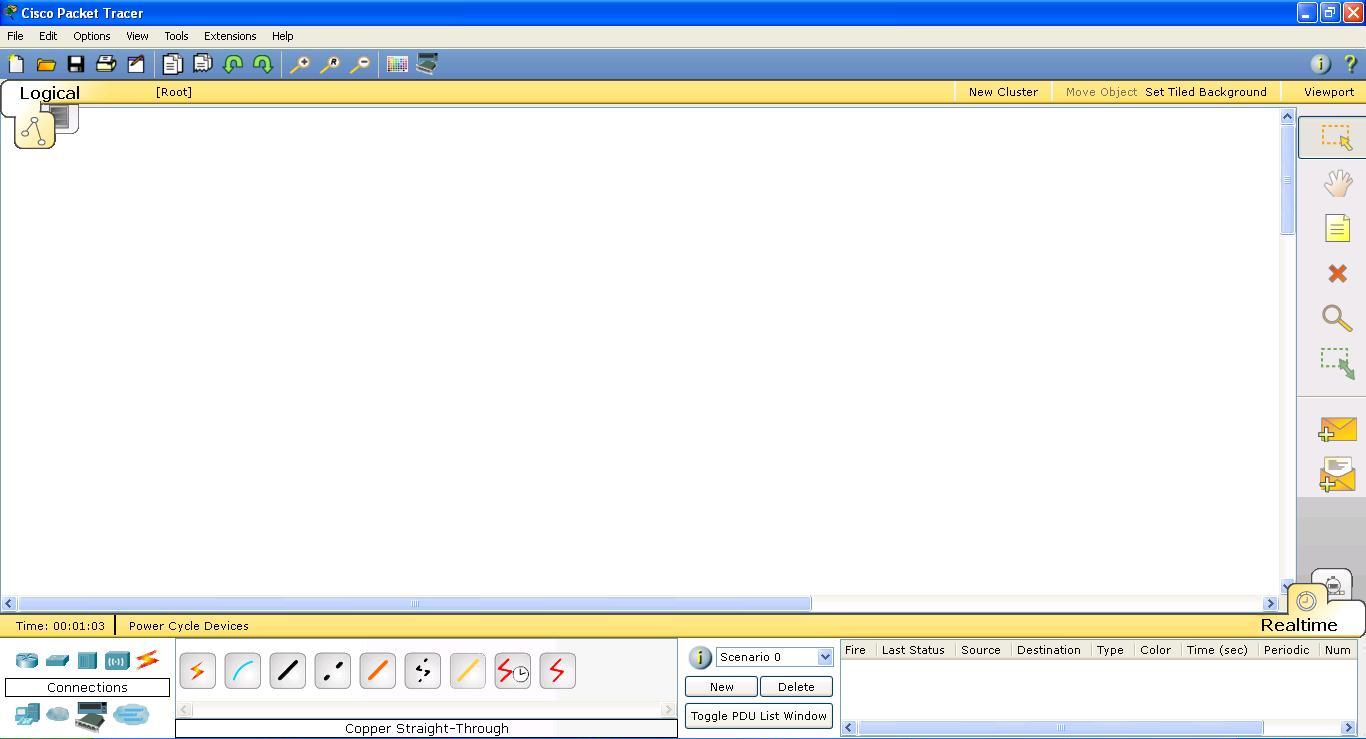Paste with the Paste toolbar icon

[x=202, y=64]
